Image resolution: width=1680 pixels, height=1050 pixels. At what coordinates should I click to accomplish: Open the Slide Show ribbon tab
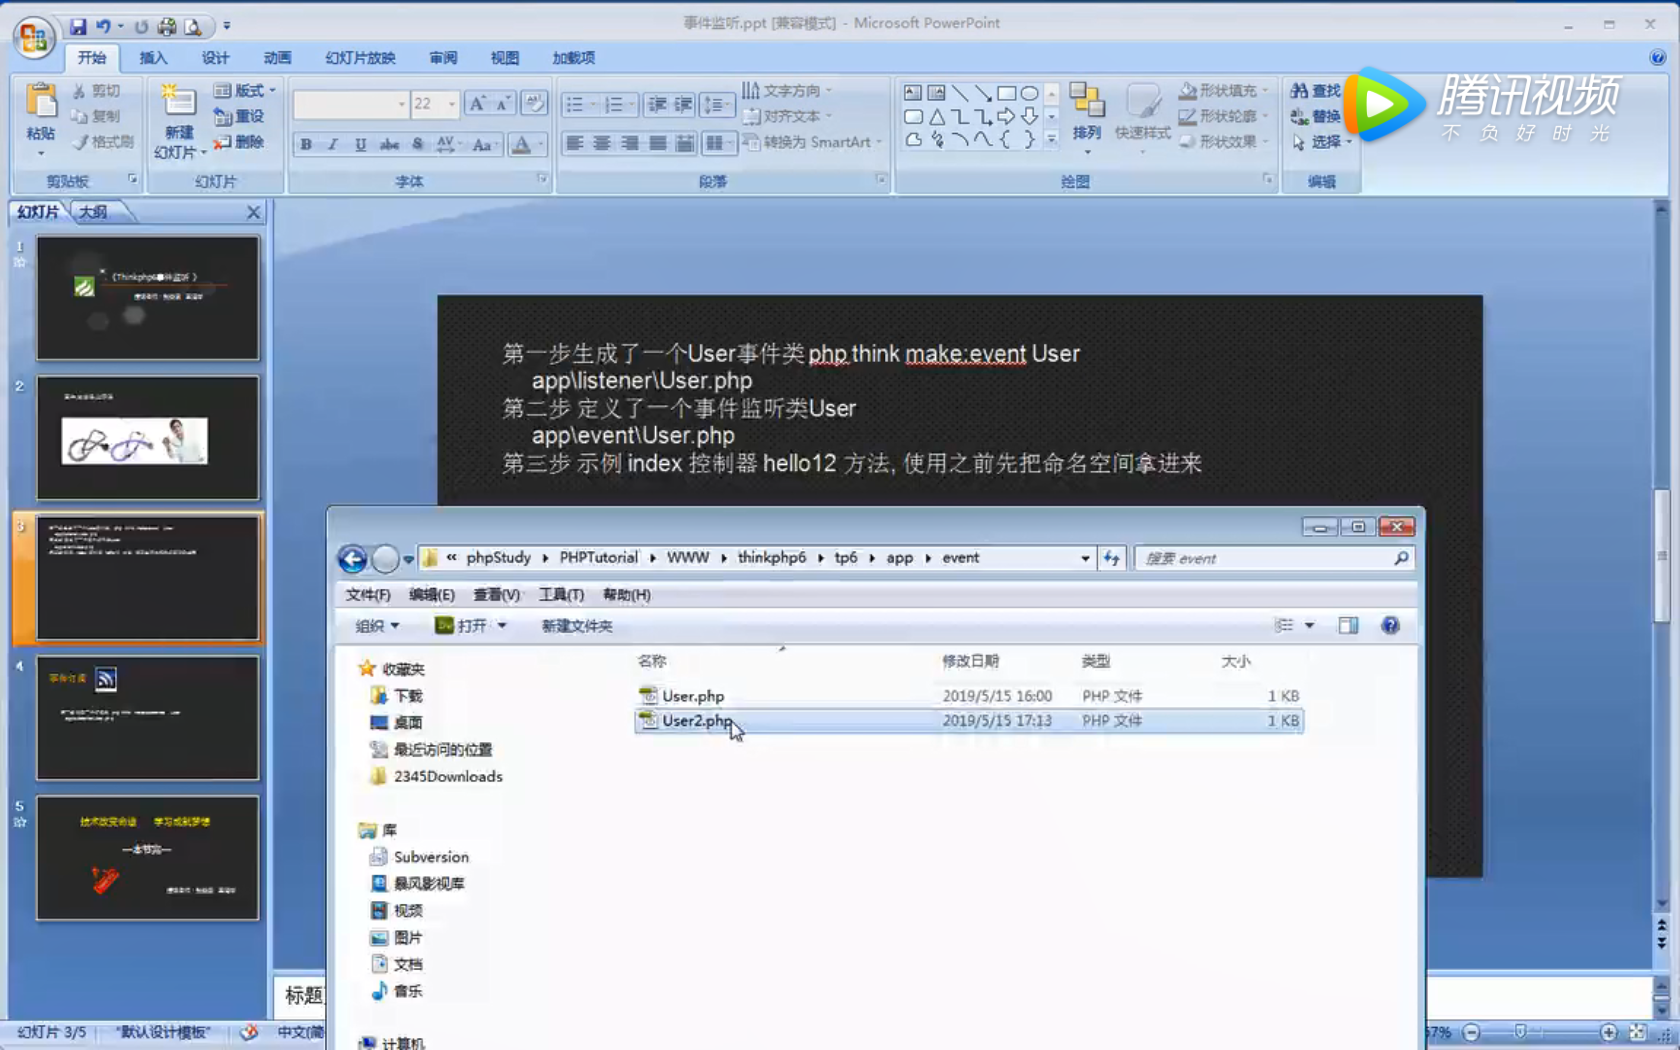pos(360,58)
